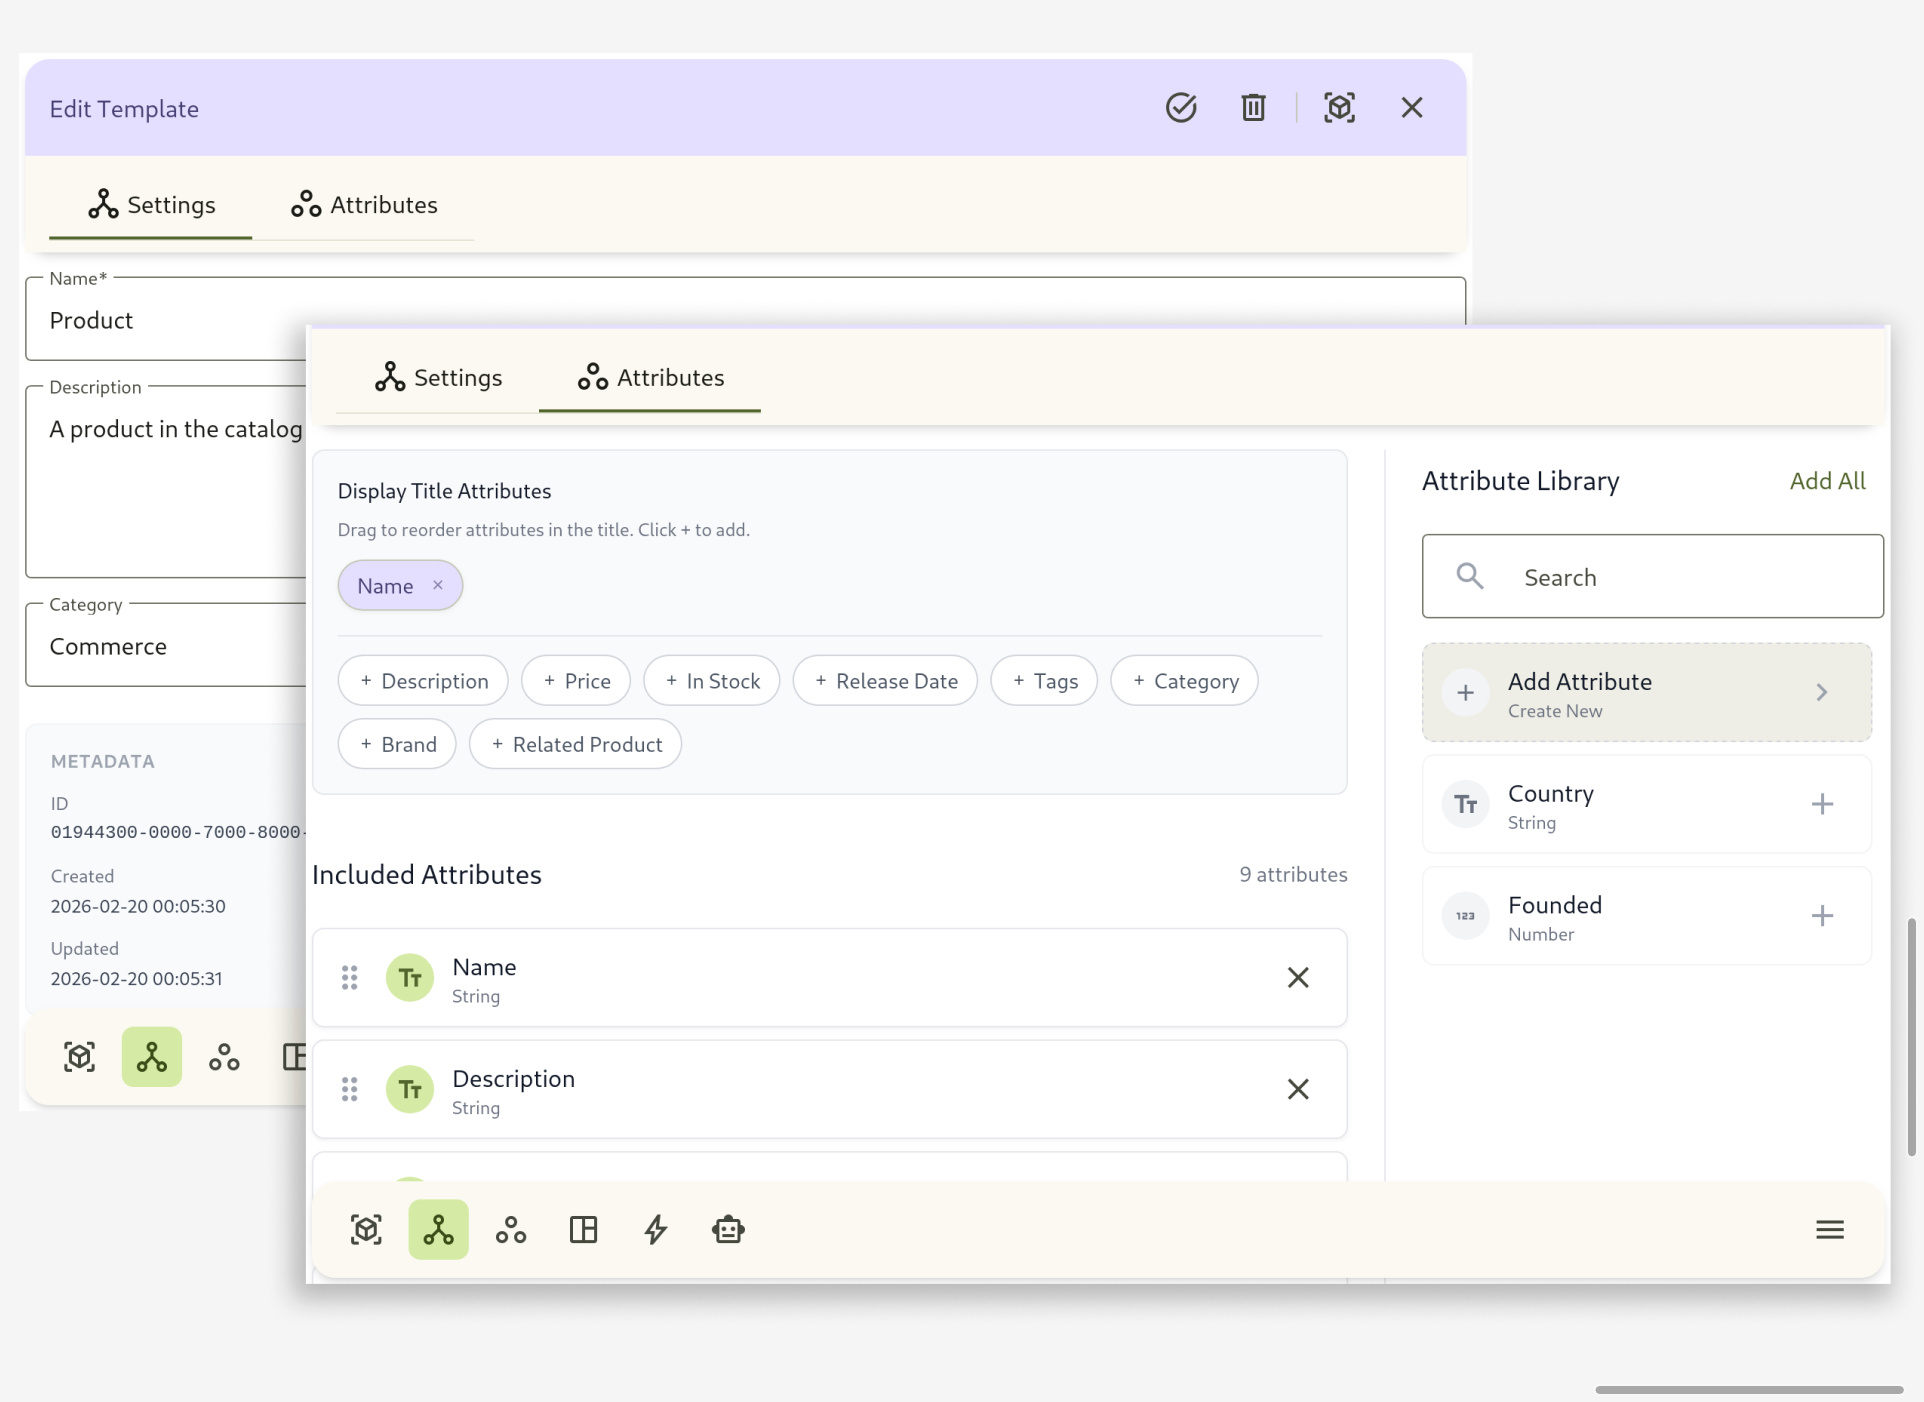Image resolution: width=1924 pixels, height=1402 pixels.
Task: Open the hamburger menu in bottom toolbar
Action: point(1830,1229)
